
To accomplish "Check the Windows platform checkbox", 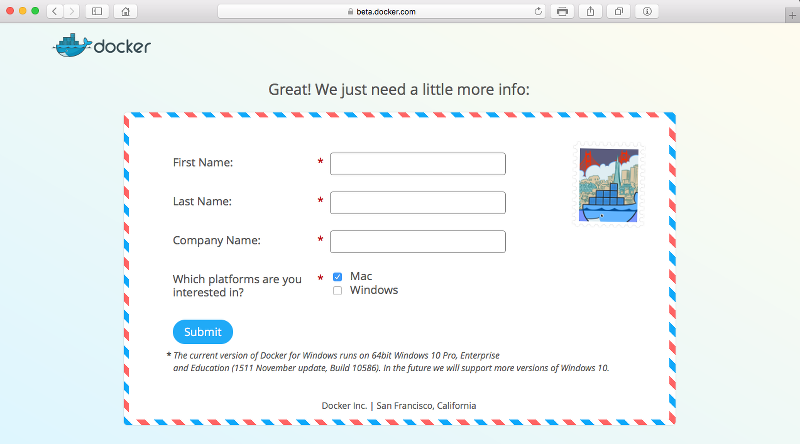I will (337, 290).
